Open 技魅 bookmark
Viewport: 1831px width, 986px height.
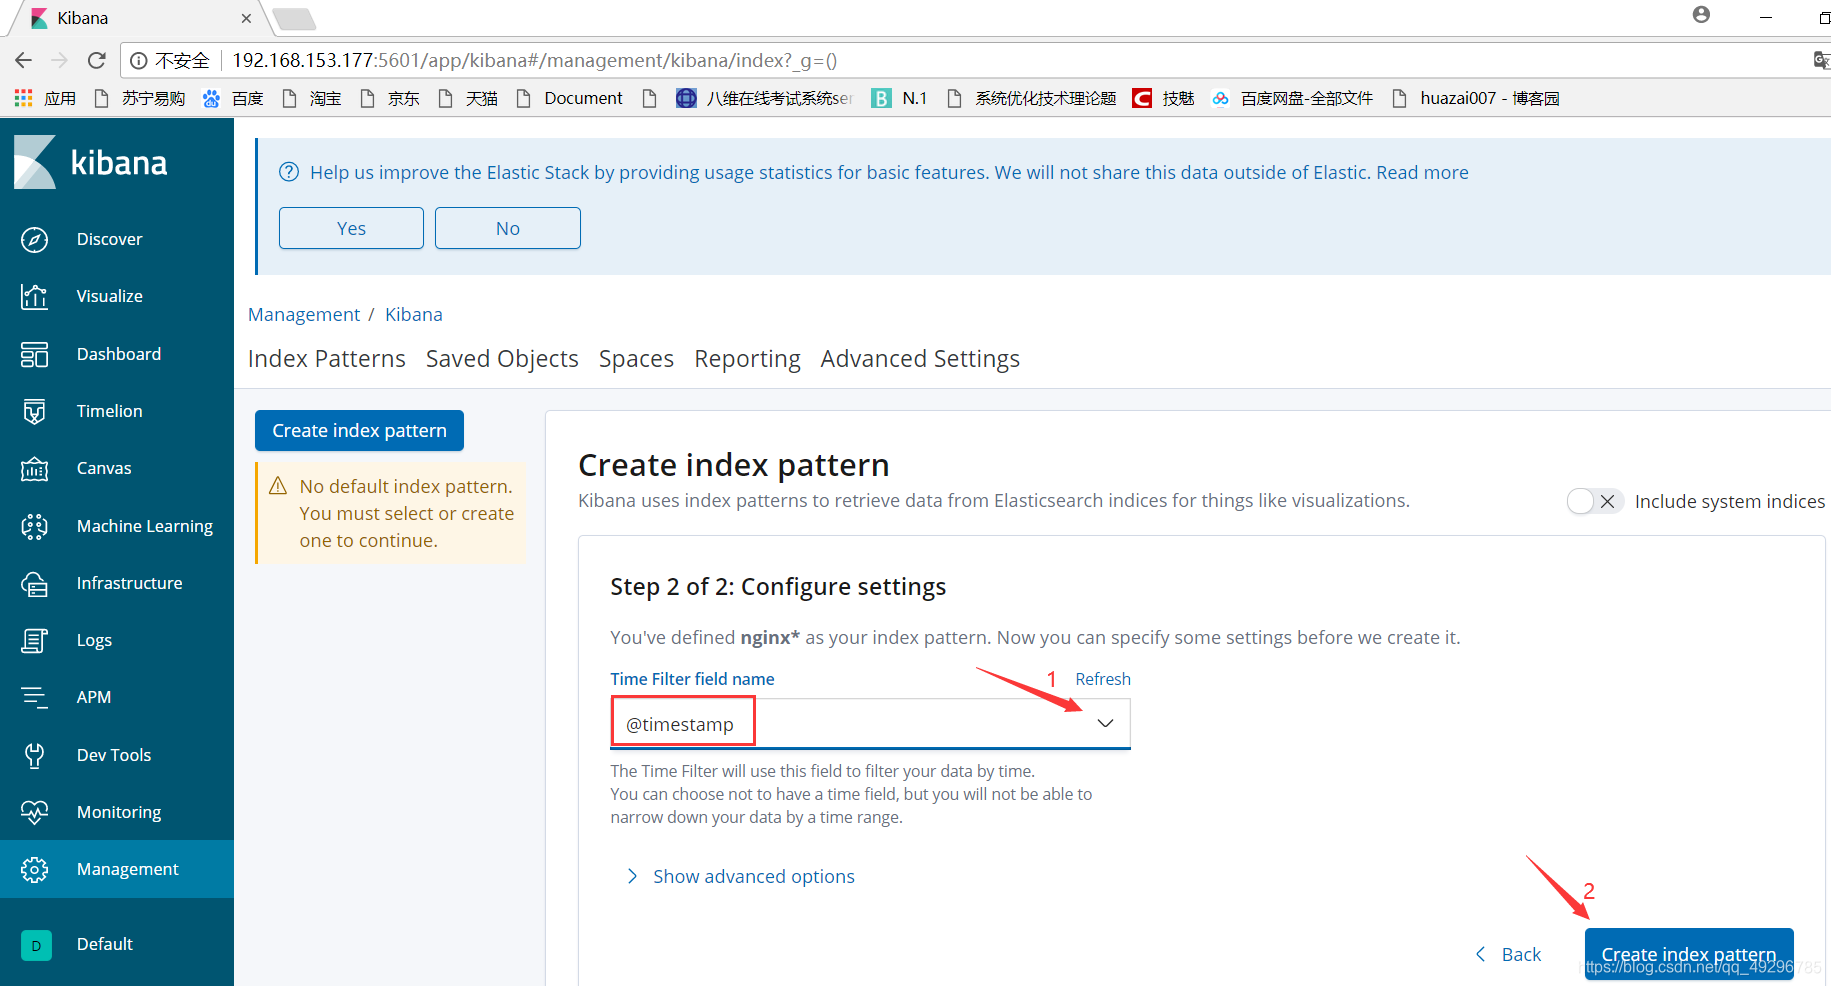1164,98
